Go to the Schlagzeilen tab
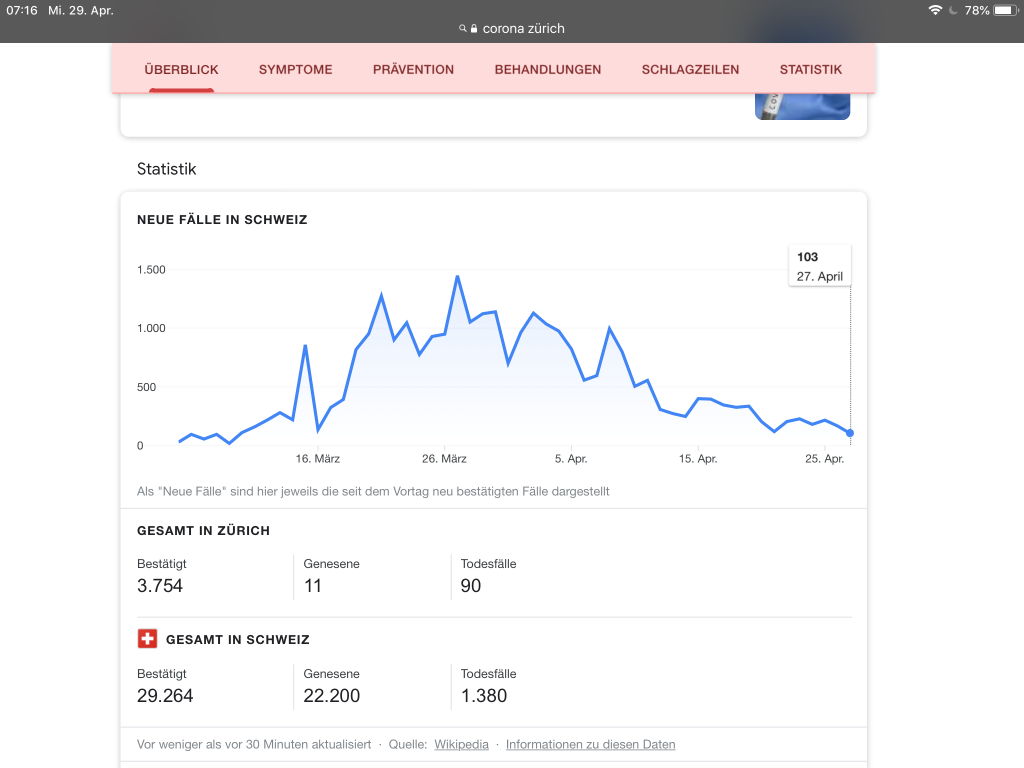This screenshot has width=1024, height=768. (x=690, y=70)
